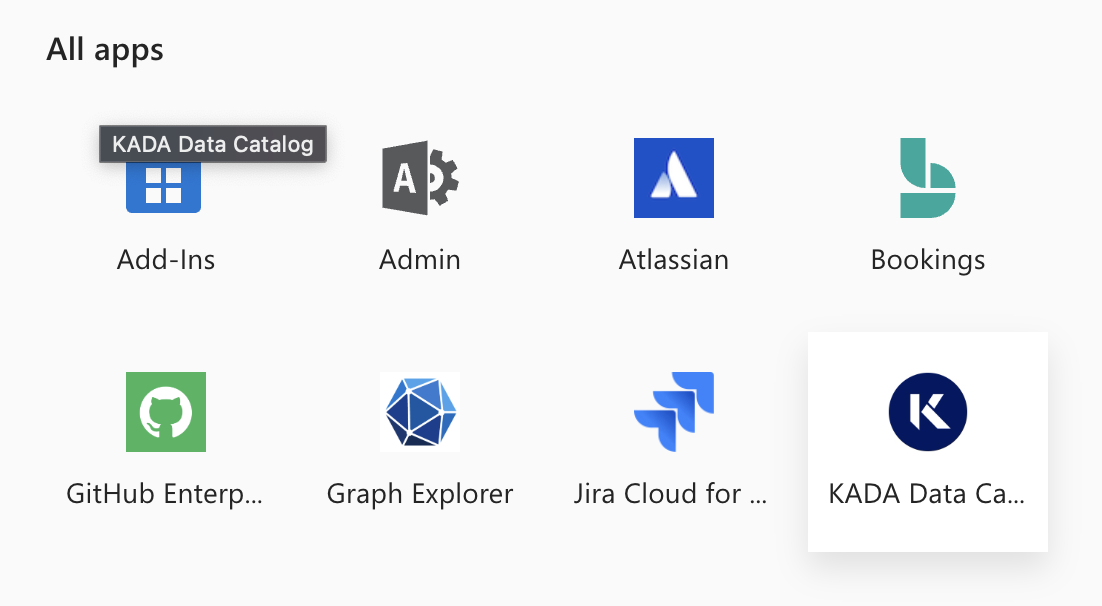Click the highlighted KADA Data Catalog tile

point(927,441)
